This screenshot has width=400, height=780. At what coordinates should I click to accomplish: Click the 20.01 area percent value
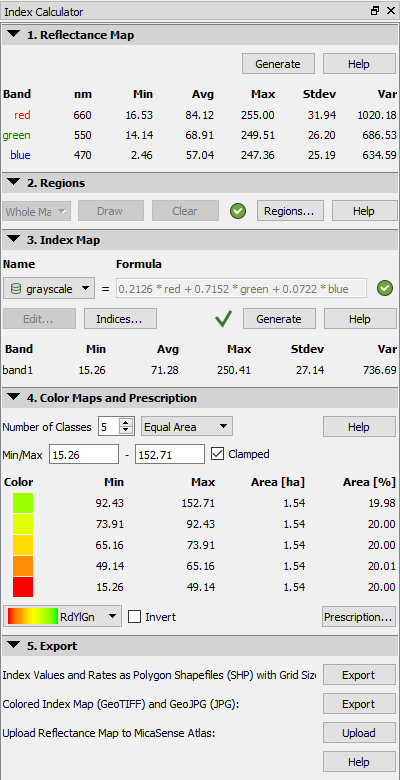[383, 566]
